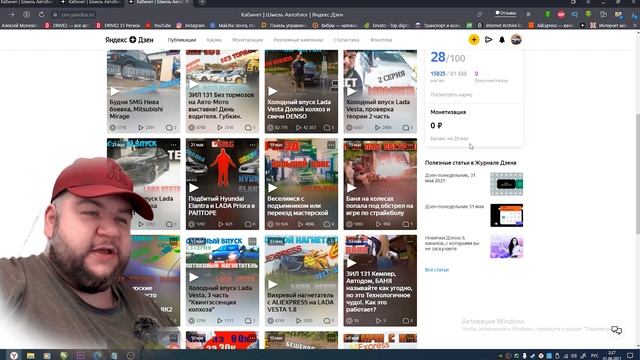Image resolution: width=640 pixels, height=360 pixels.
Task: Reload the page with the refresh icon
Action: pyautogui.click(x=42, y=14)
